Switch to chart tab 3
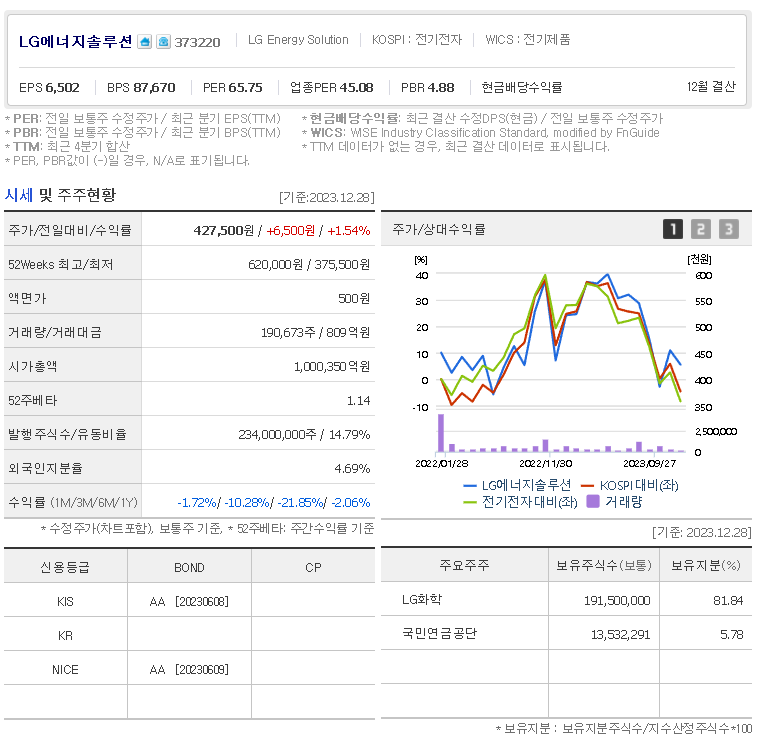 729,229
